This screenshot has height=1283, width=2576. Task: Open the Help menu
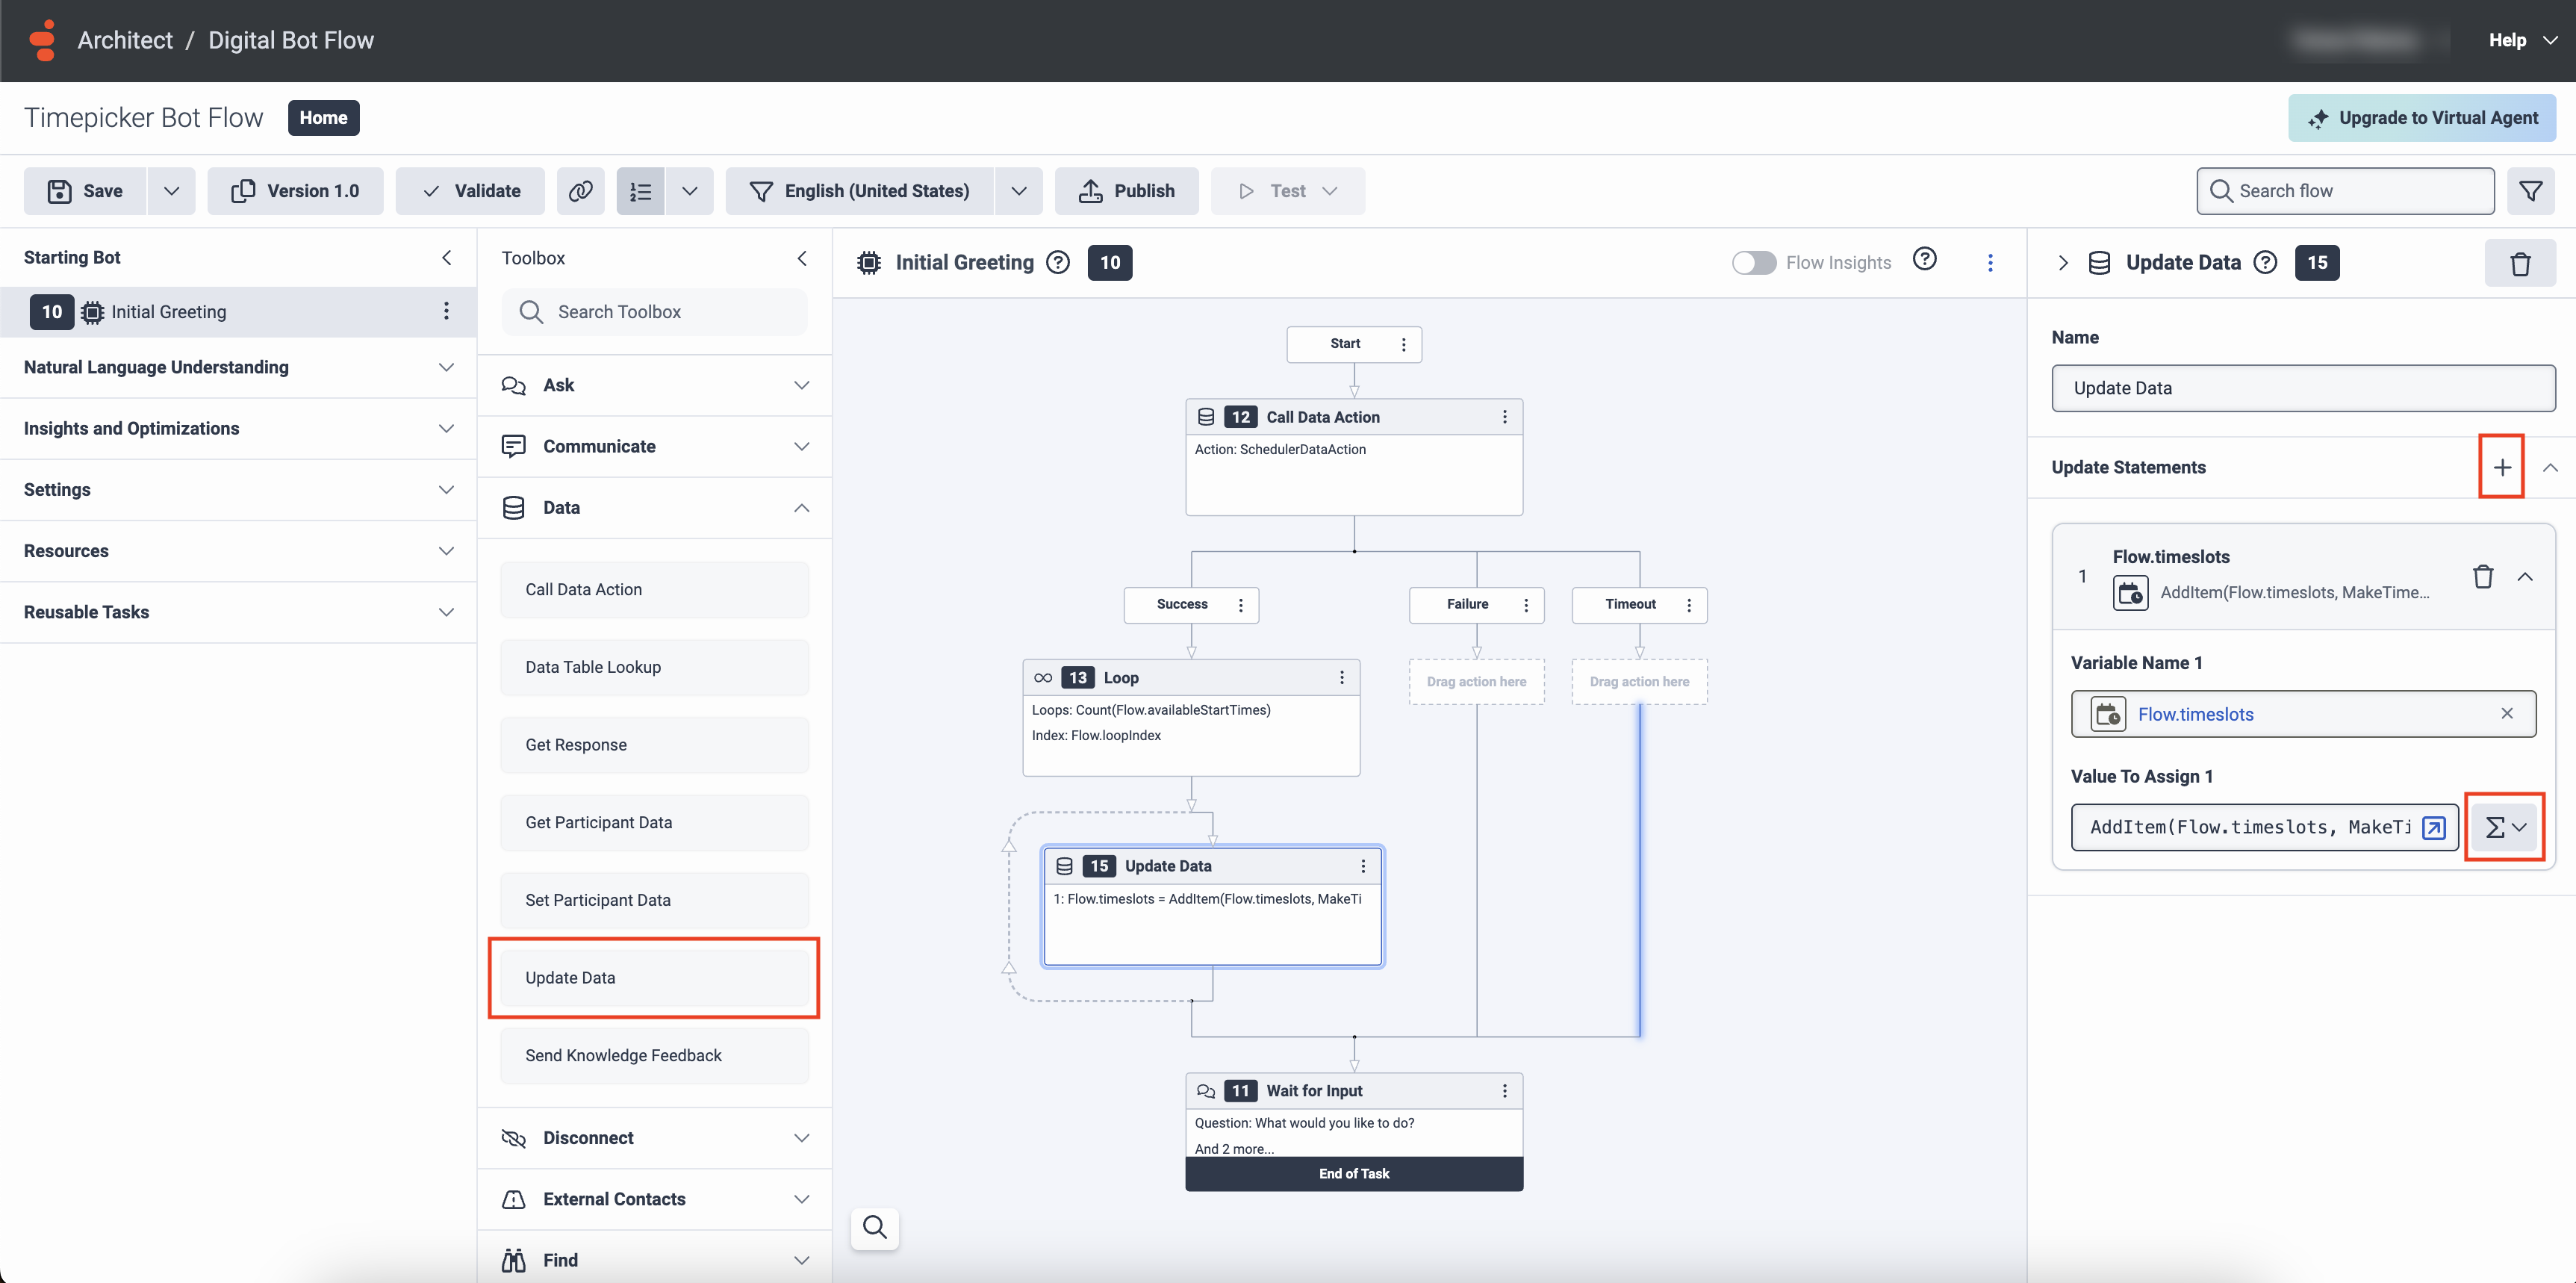click(x=2521, y=40)
